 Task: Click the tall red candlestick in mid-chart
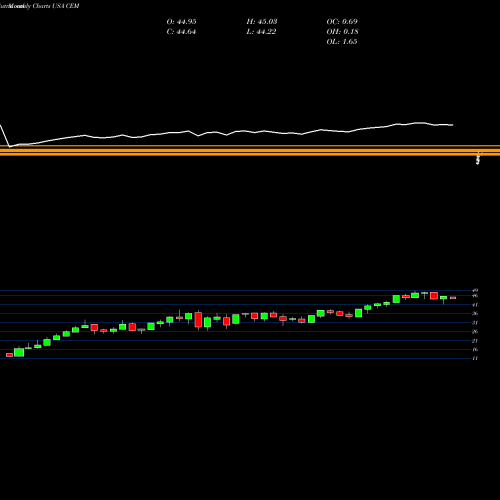pos(198,320)
